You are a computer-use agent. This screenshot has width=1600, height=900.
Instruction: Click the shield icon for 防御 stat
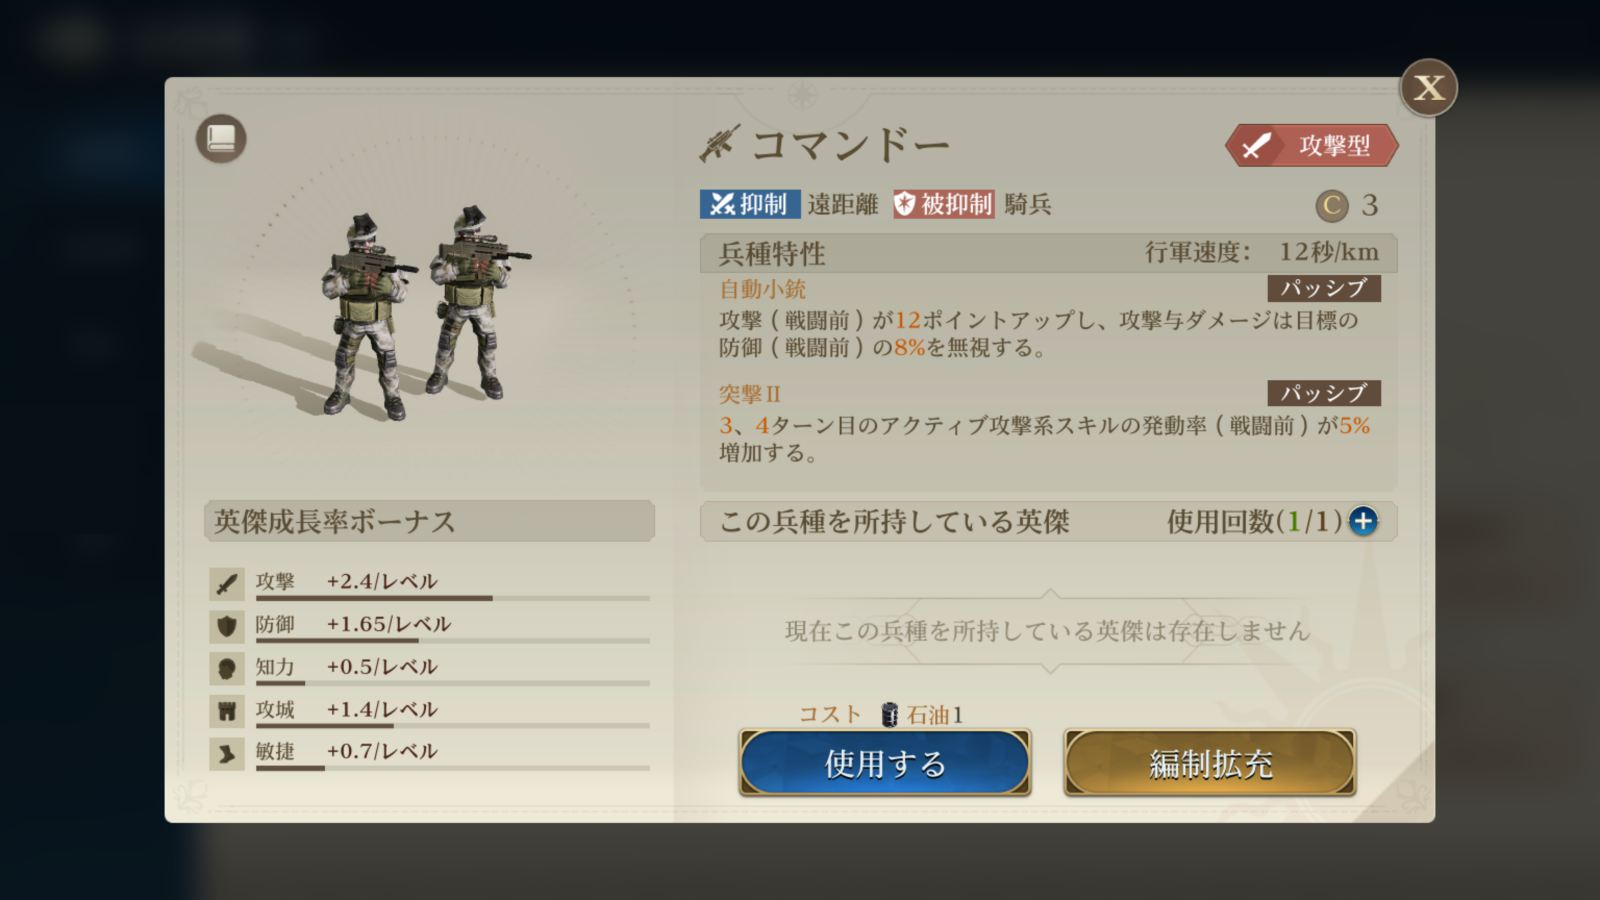(x=227, y=626)
